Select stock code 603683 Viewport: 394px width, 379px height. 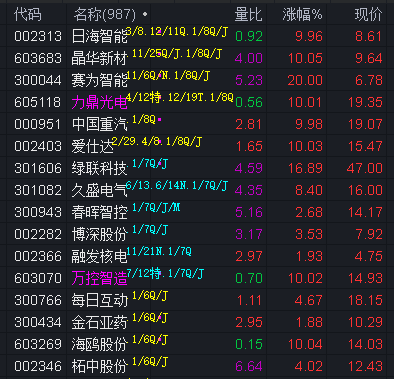coord(38,58)
